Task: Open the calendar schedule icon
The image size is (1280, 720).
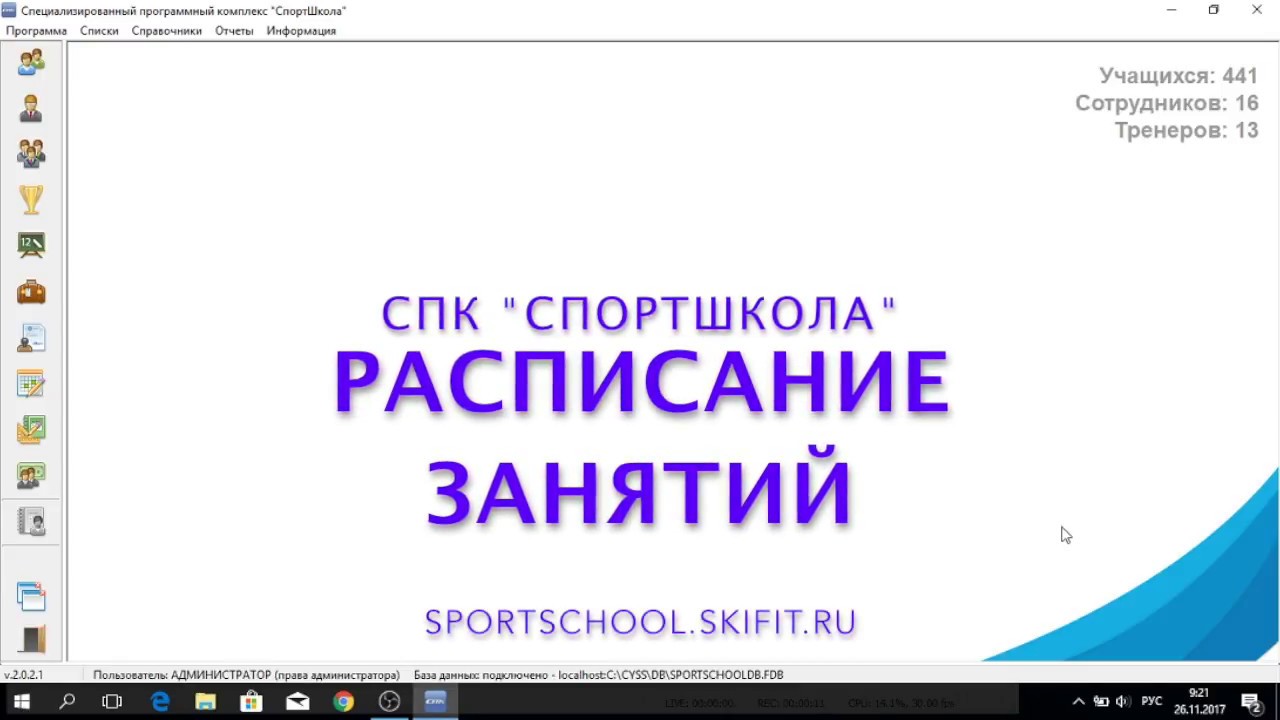Action: (x=31, y=384)
